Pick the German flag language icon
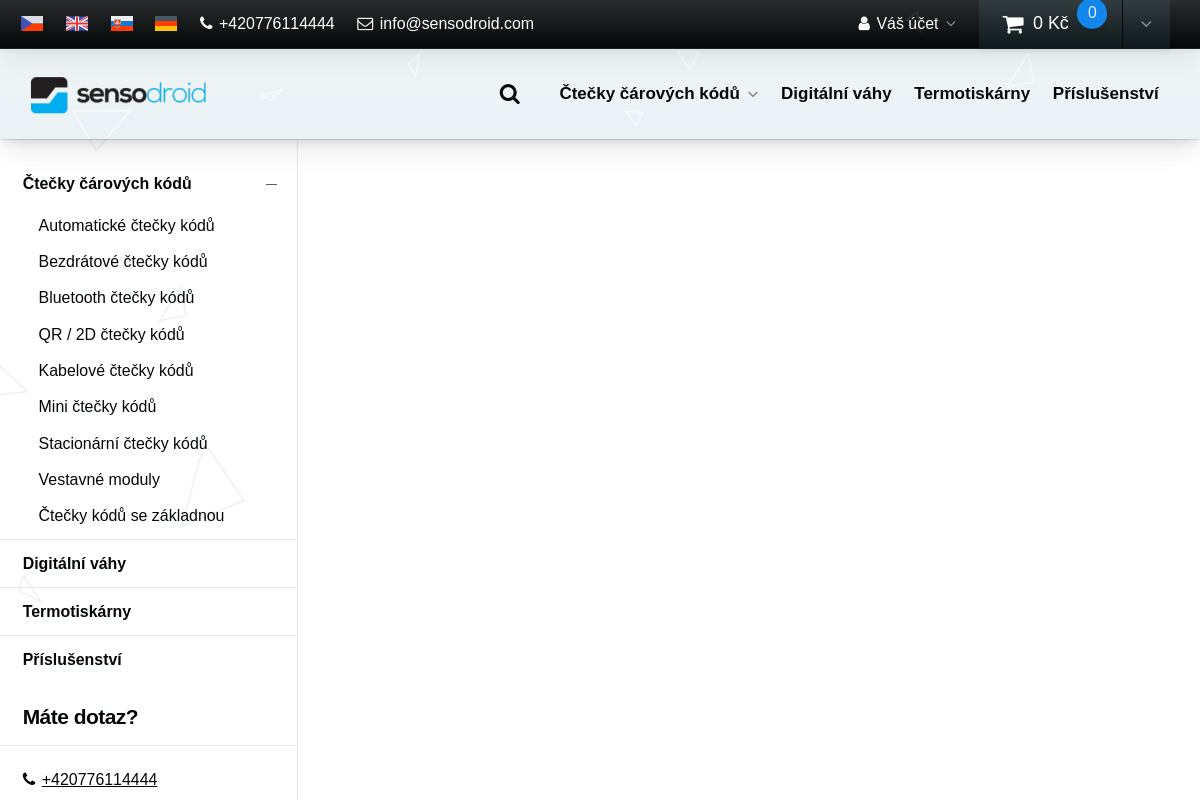 (166, 24)
